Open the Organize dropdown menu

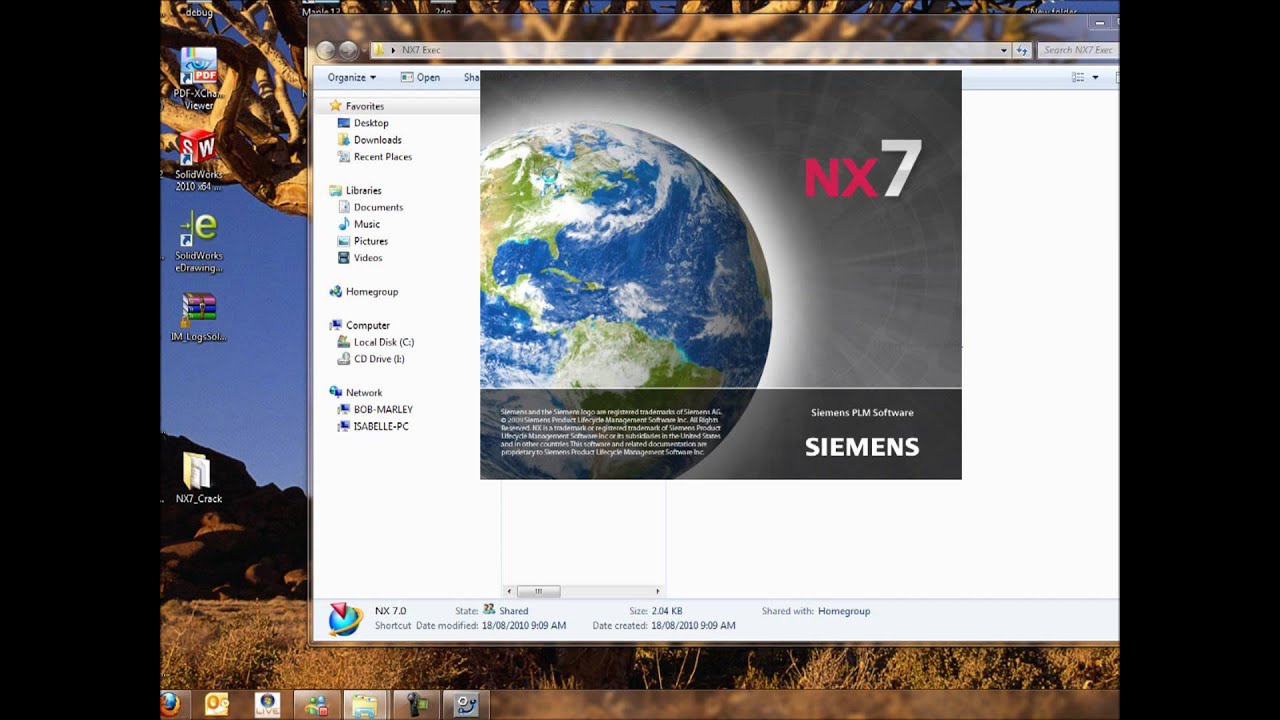352,77
